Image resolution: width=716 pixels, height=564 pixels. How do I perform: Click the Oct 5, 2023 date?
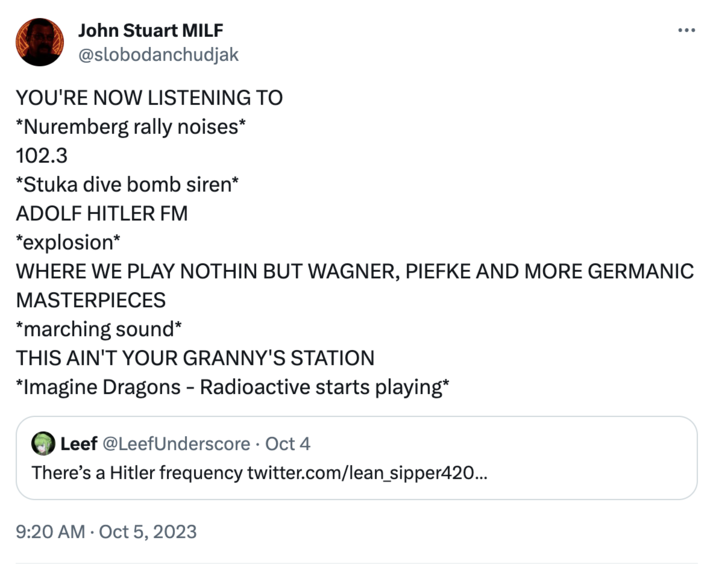click(x=151, y=532)
